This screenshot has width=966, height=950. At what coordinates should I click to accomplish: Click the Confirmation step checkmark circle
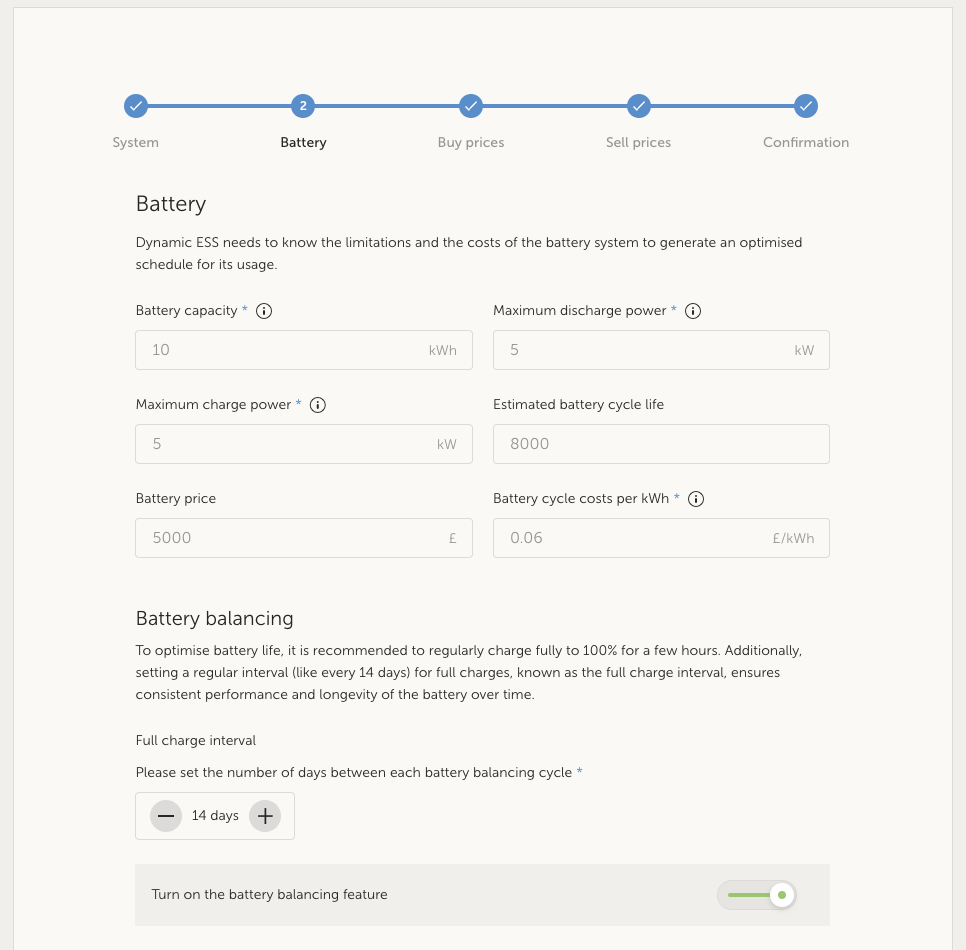tap(806, 106)
